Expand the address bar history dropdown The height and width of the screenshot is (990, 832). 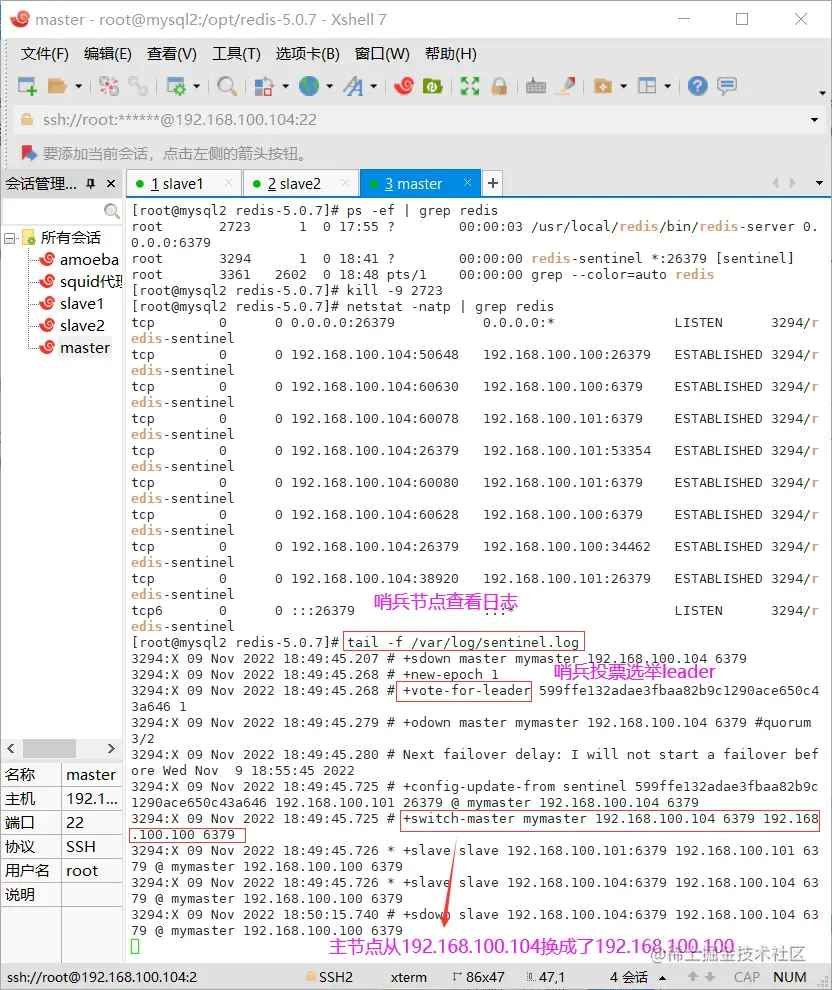click(x=814, y=120)
